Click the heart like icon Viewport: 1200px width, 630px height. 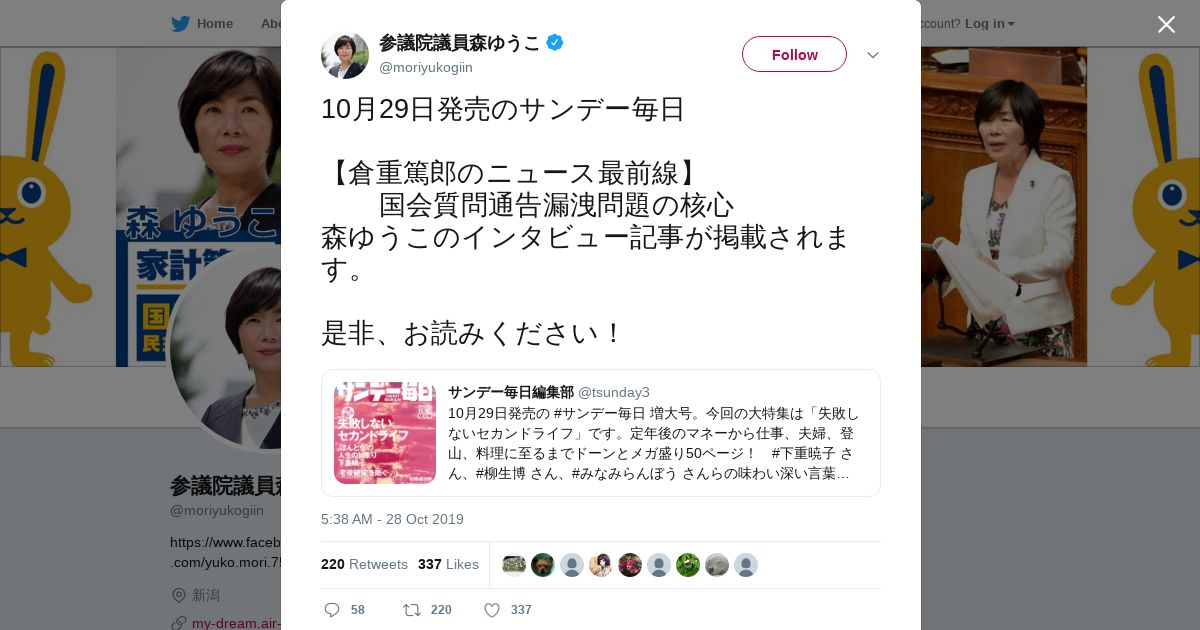[x=492, y=610]
